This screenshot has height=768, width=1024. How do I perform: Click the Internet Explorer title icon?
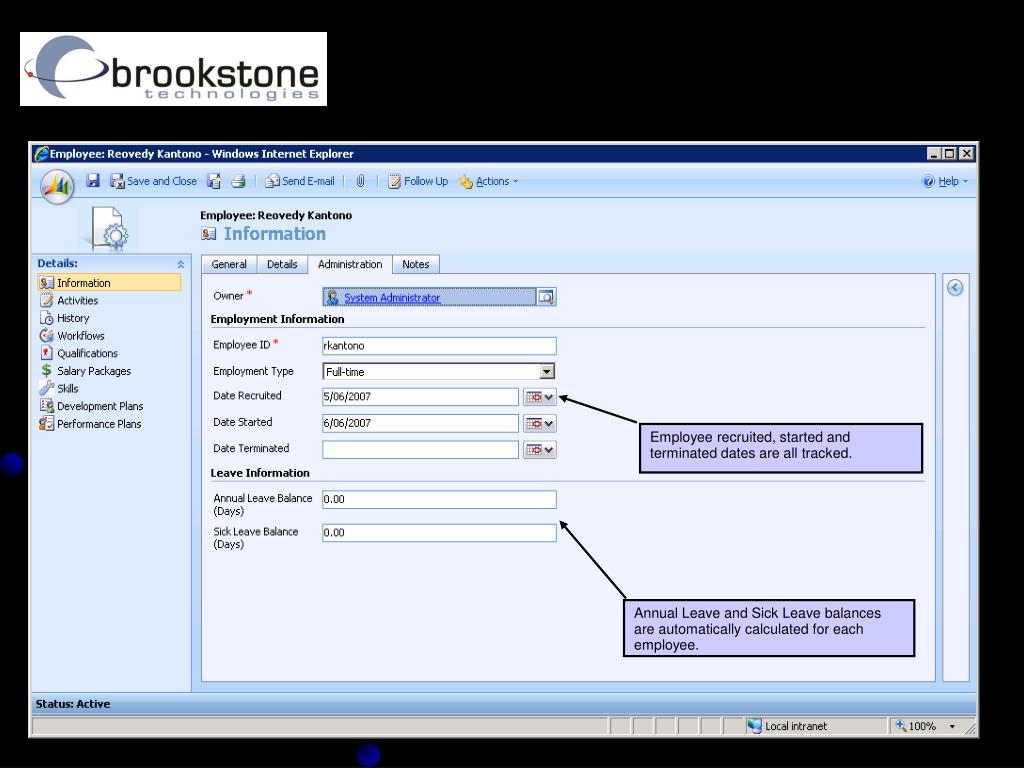pos(41,153)
